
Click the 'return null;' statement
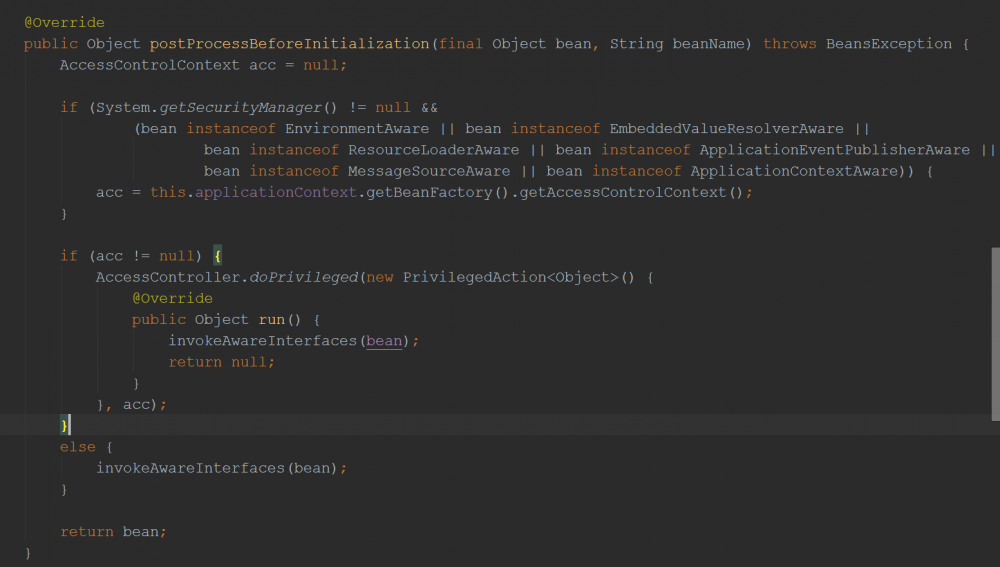[x=221, y=362]
